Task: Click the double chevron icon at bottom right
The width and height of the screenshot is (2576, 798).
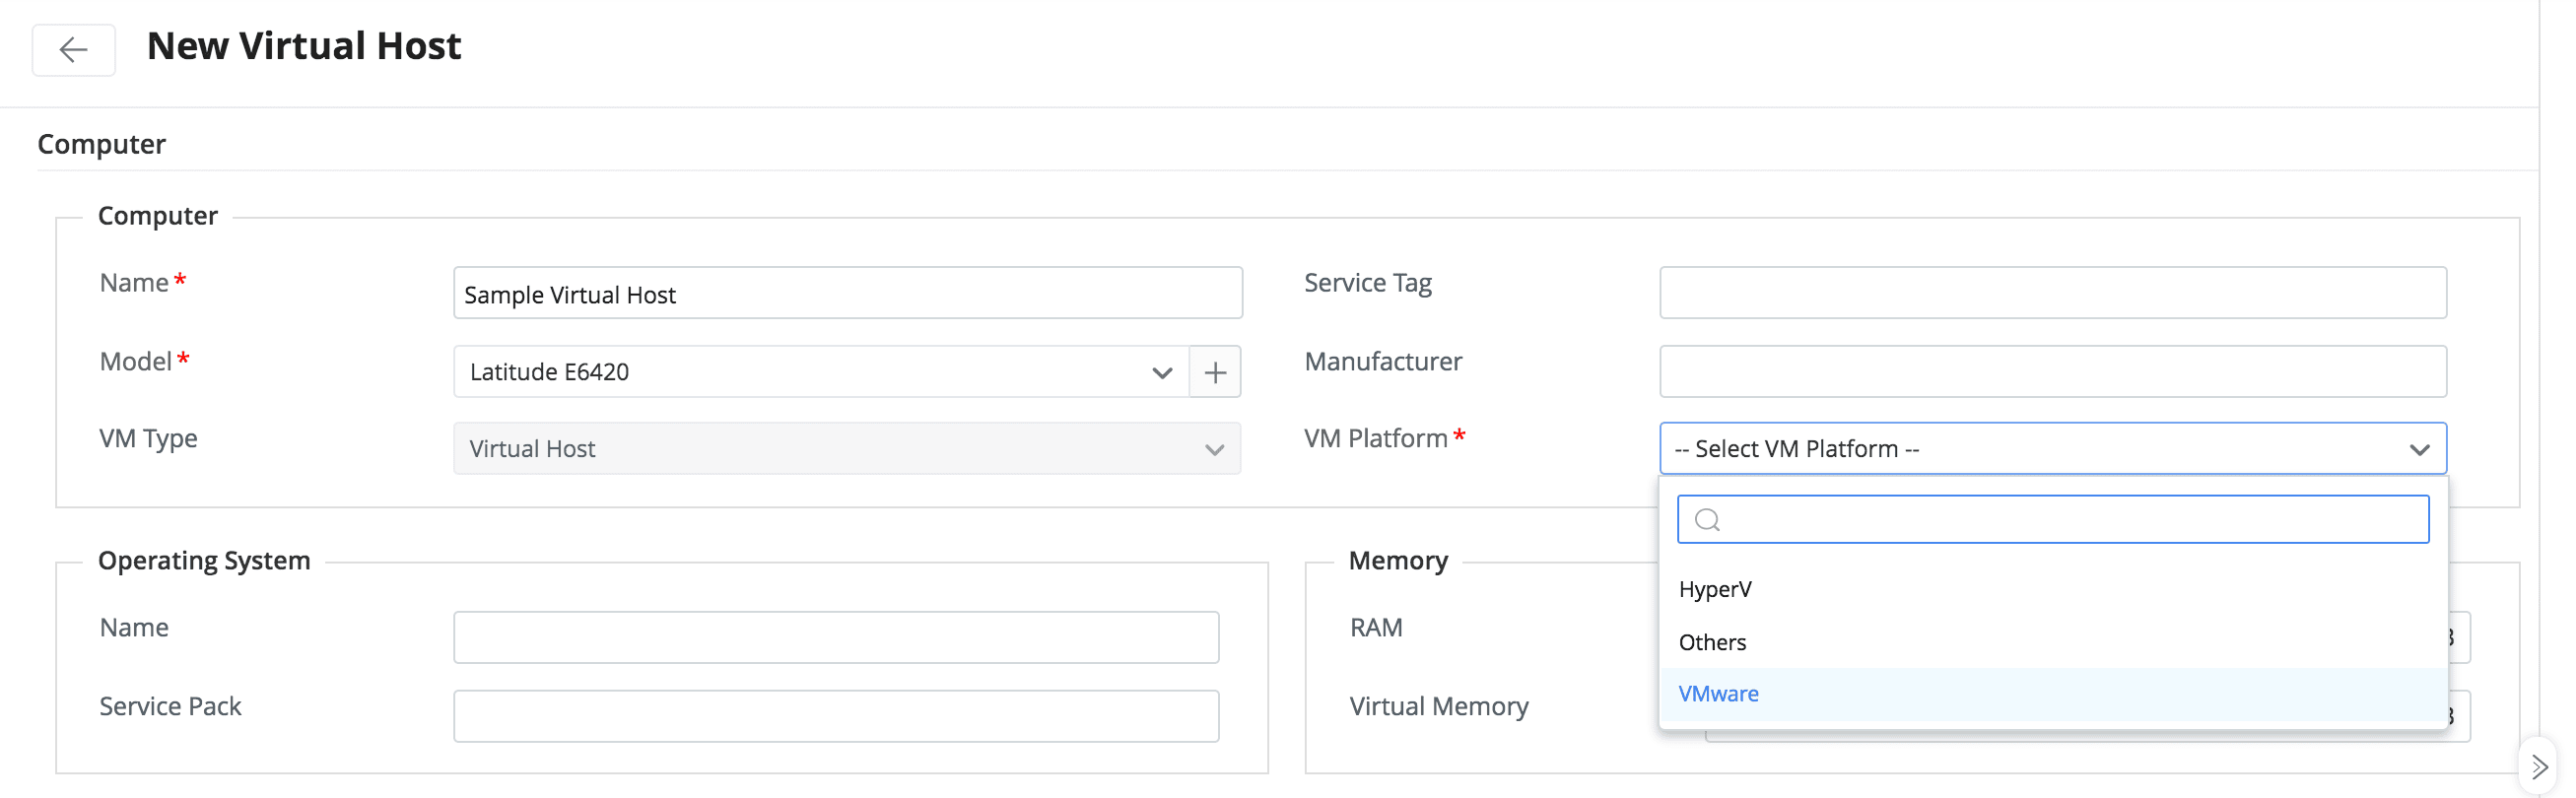Action: tap(2538, 767)
